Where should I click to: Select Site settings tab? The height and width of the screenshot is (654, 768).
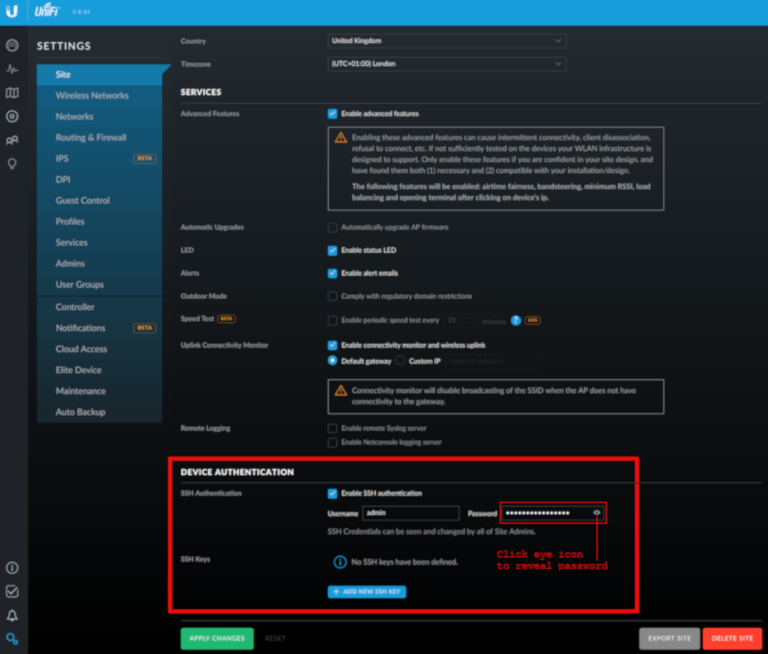(x=99, y=74)
